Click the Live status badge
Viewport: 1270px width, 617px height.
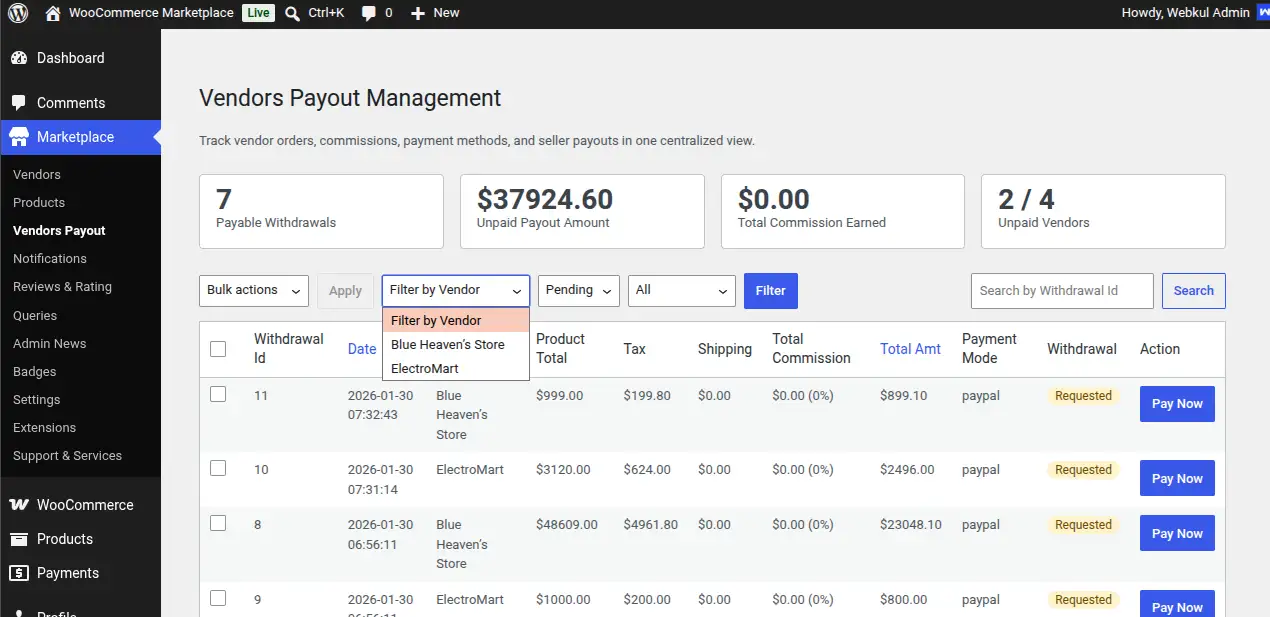tap(258, 13)
